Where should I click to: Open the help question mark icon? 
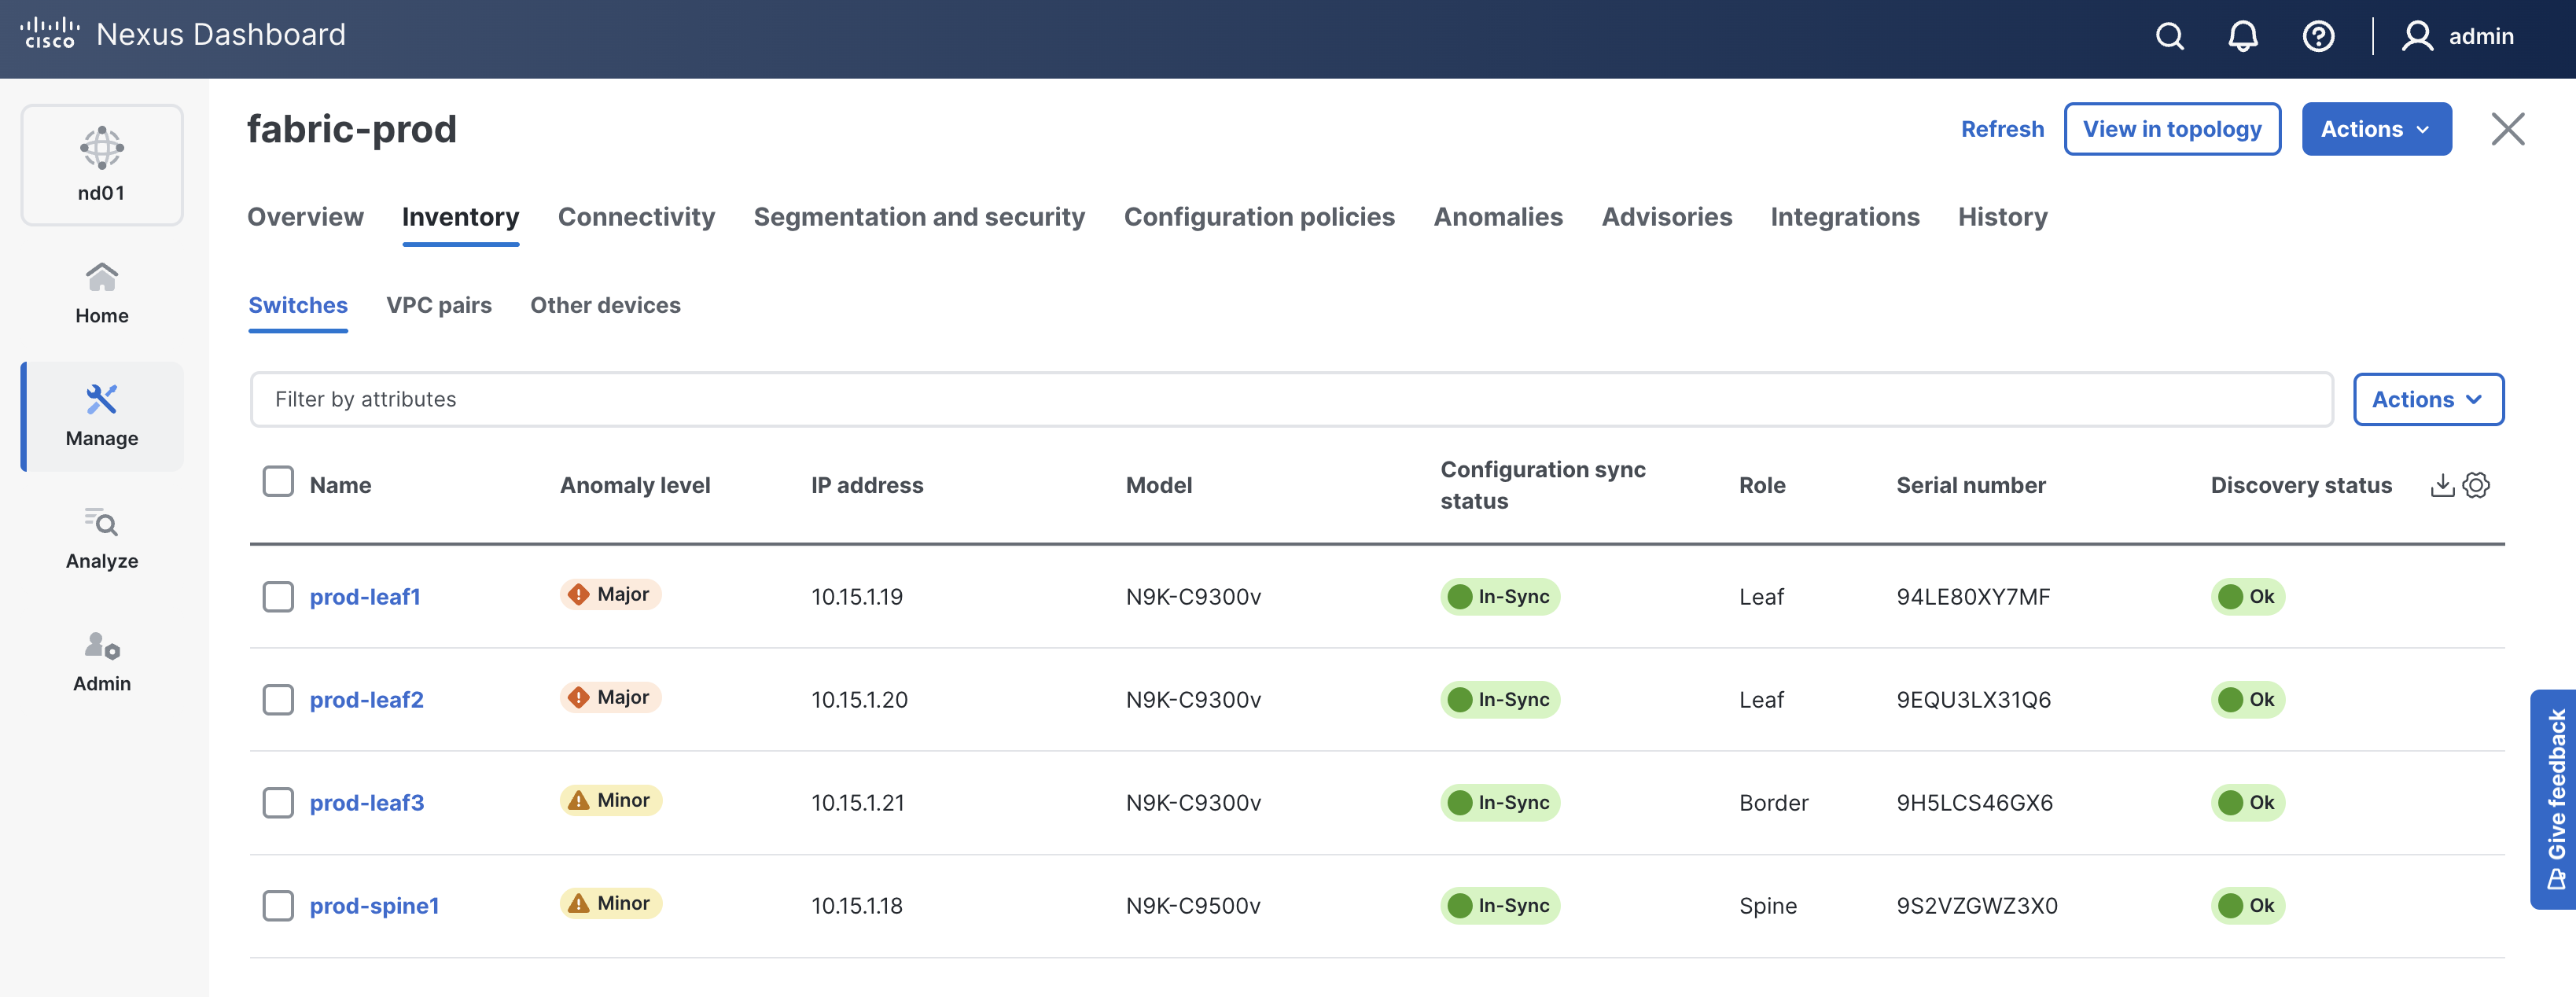coord(2318,37)
